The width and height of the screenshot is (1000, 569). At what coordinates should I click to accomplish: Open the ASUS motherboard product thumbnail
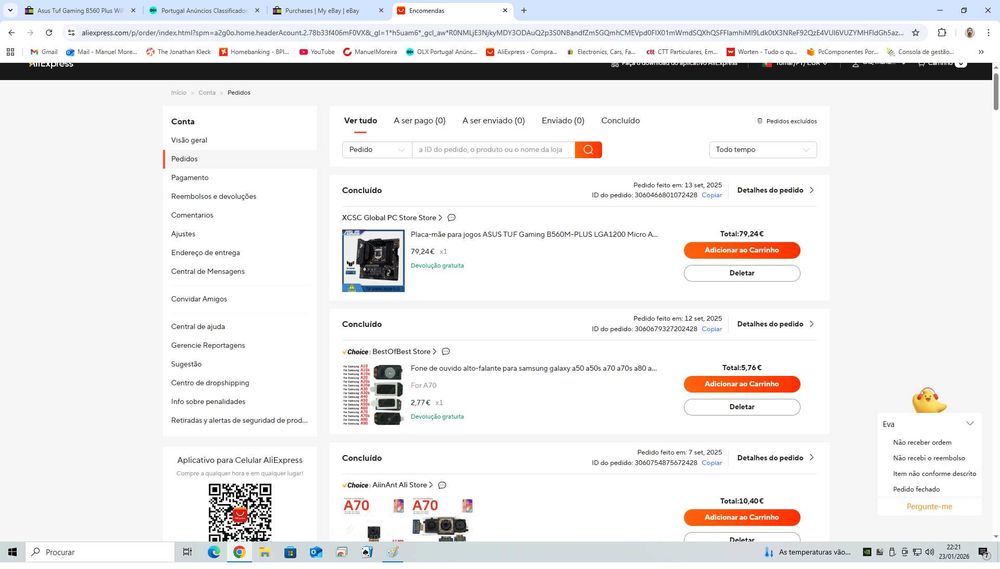click(x=373, y=260)
